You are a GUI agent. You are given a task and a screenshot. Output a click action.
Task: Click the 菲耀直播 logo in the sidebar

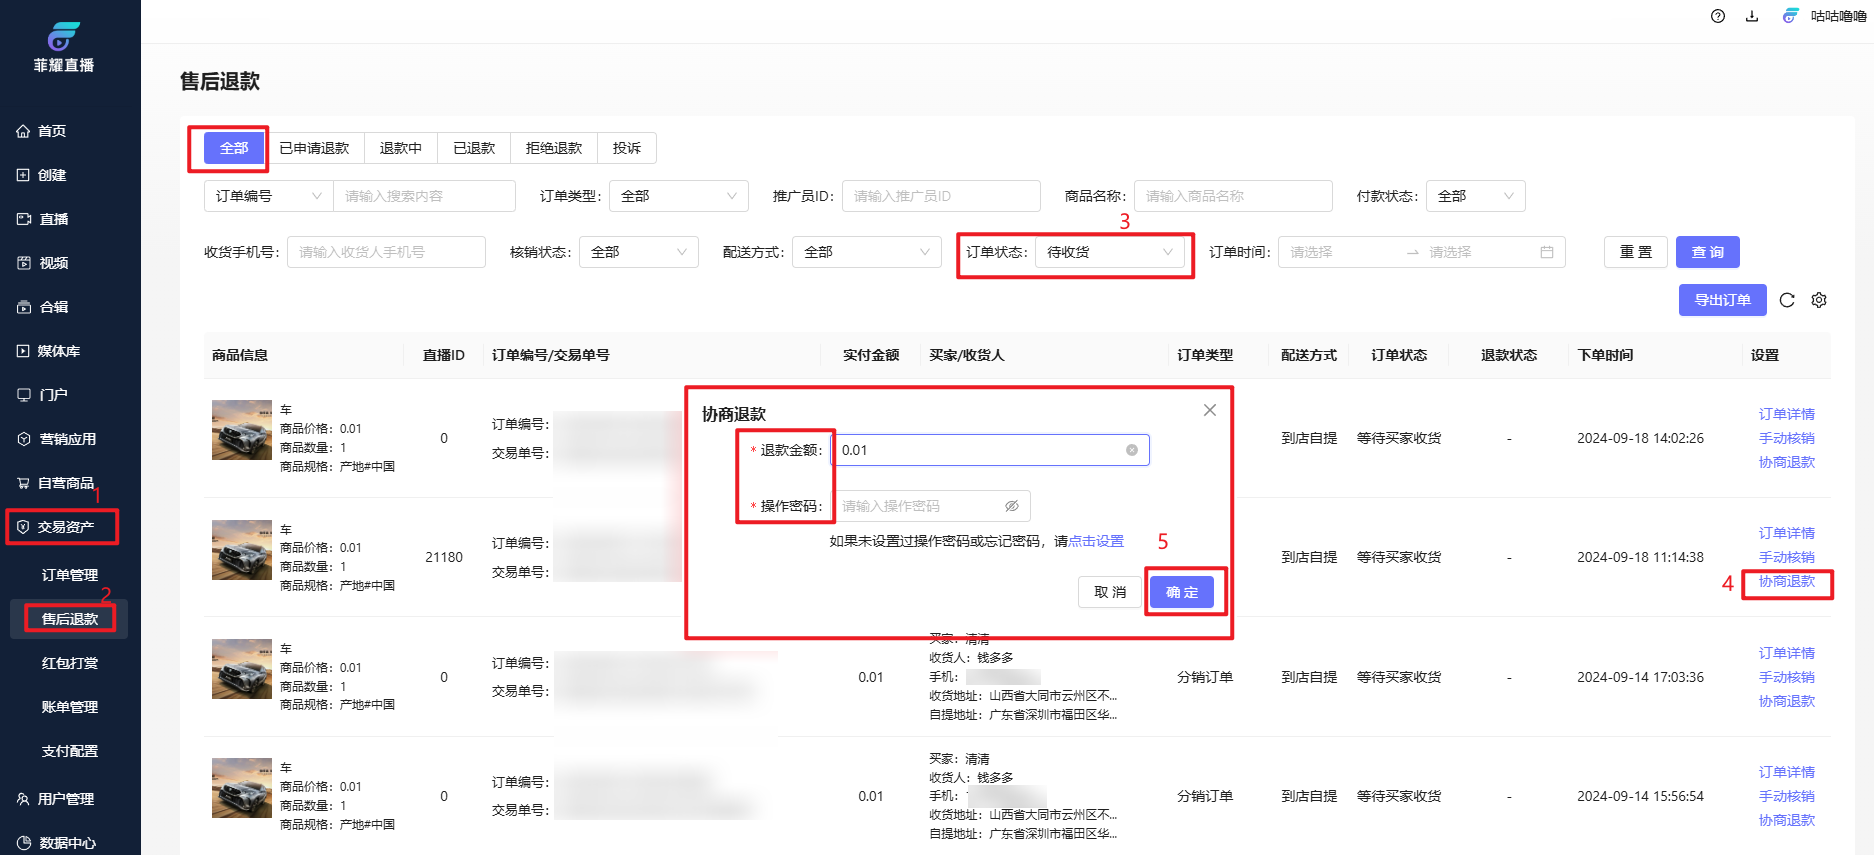pyautogui.click(x=64, y=47)
